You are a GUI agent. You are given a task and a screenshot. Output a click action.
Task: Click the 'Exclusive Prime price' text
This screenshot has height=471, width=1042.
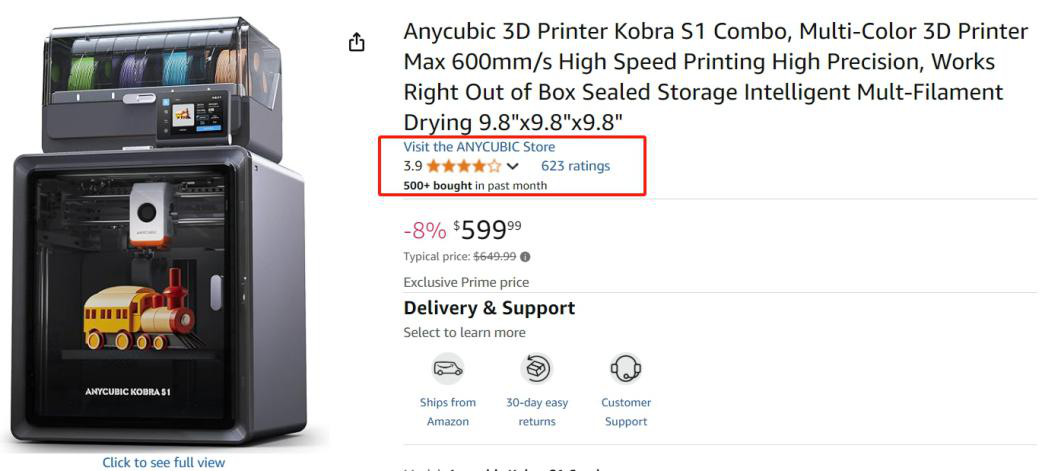click(466, 282)
